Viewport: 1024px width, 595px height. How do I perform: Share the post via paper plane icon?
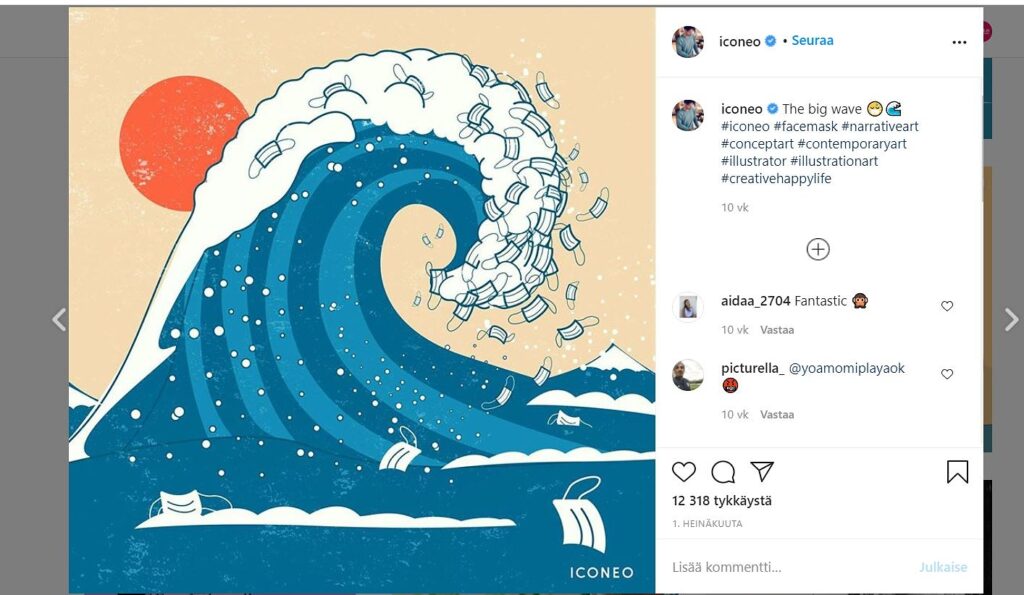(762, 472)
